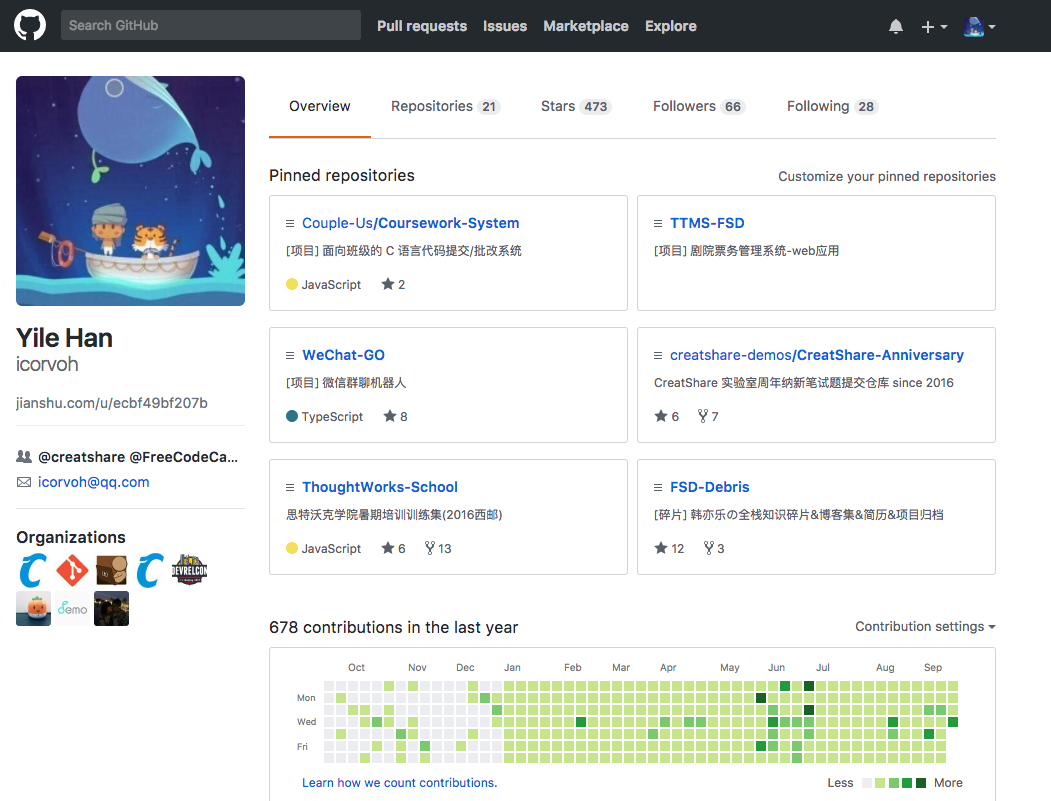This screenshot has height=801, width=1051.
Task: Click the star icon on CreatShare-Anniversary card
Action: tap(661, 416)
